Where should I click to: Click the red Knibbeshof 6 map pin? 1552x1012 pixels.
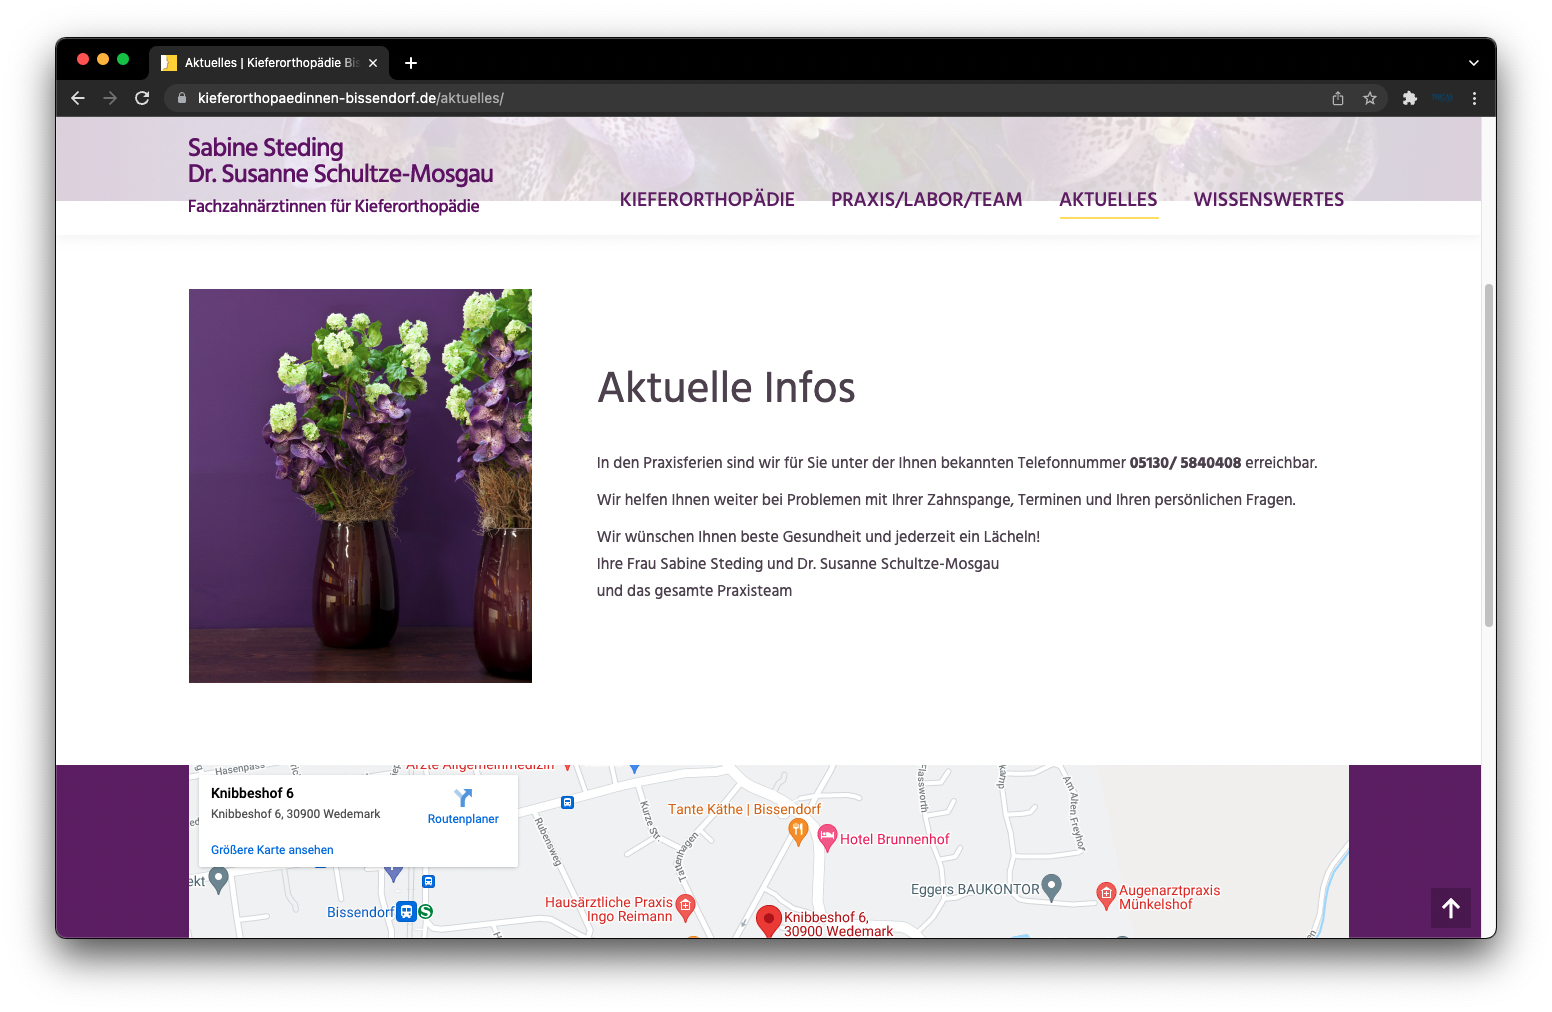coord(768,920)
